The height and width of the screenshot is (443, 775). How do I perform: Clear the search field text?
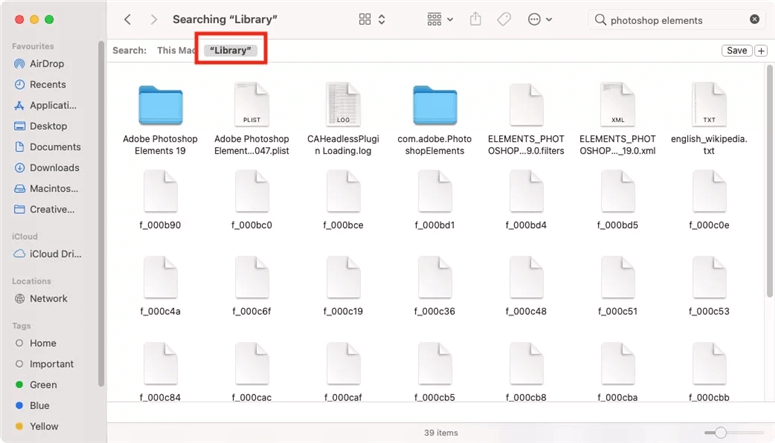(754, 19)
